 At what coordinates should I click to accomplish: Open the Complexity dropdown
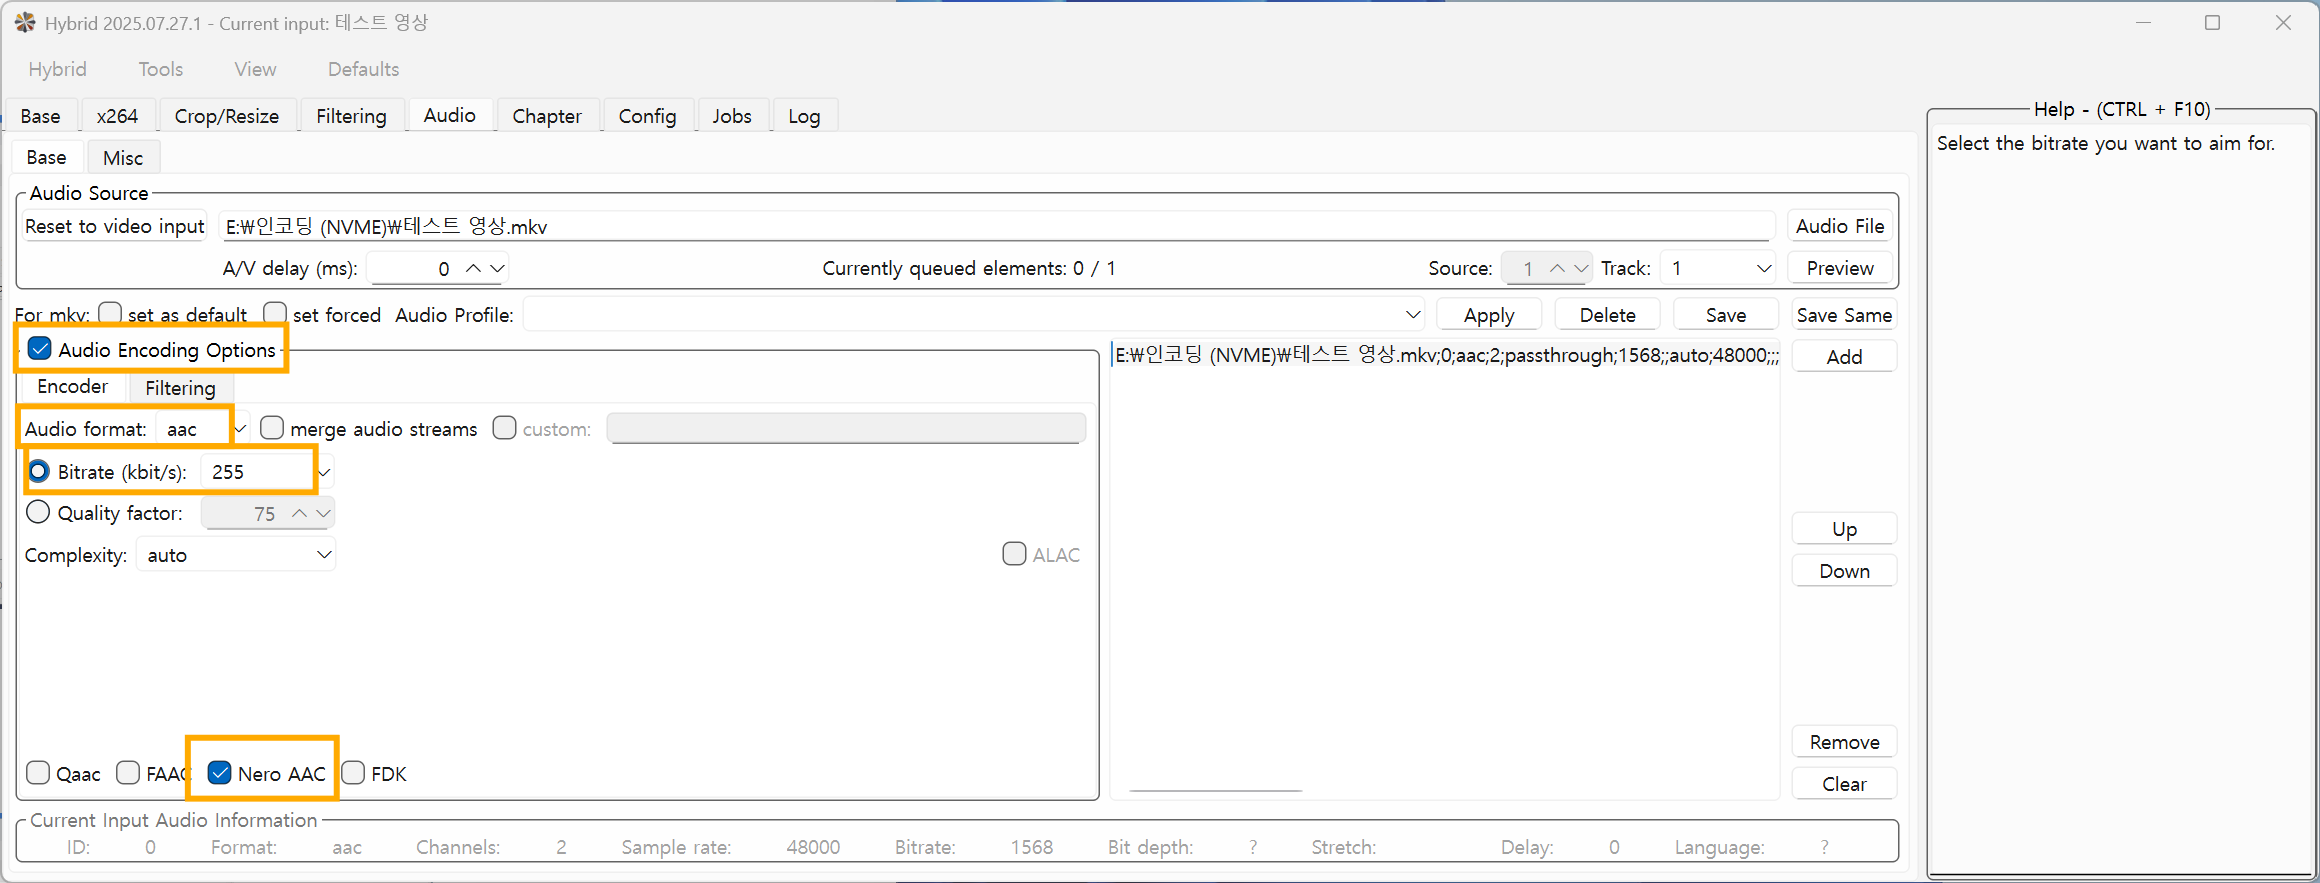(x=236, y=555)
